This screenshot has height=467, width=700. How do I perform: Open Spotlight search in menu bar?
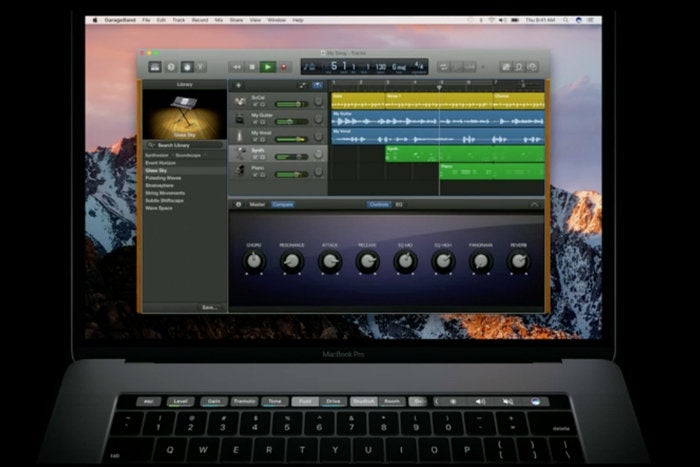pos(566,20)
